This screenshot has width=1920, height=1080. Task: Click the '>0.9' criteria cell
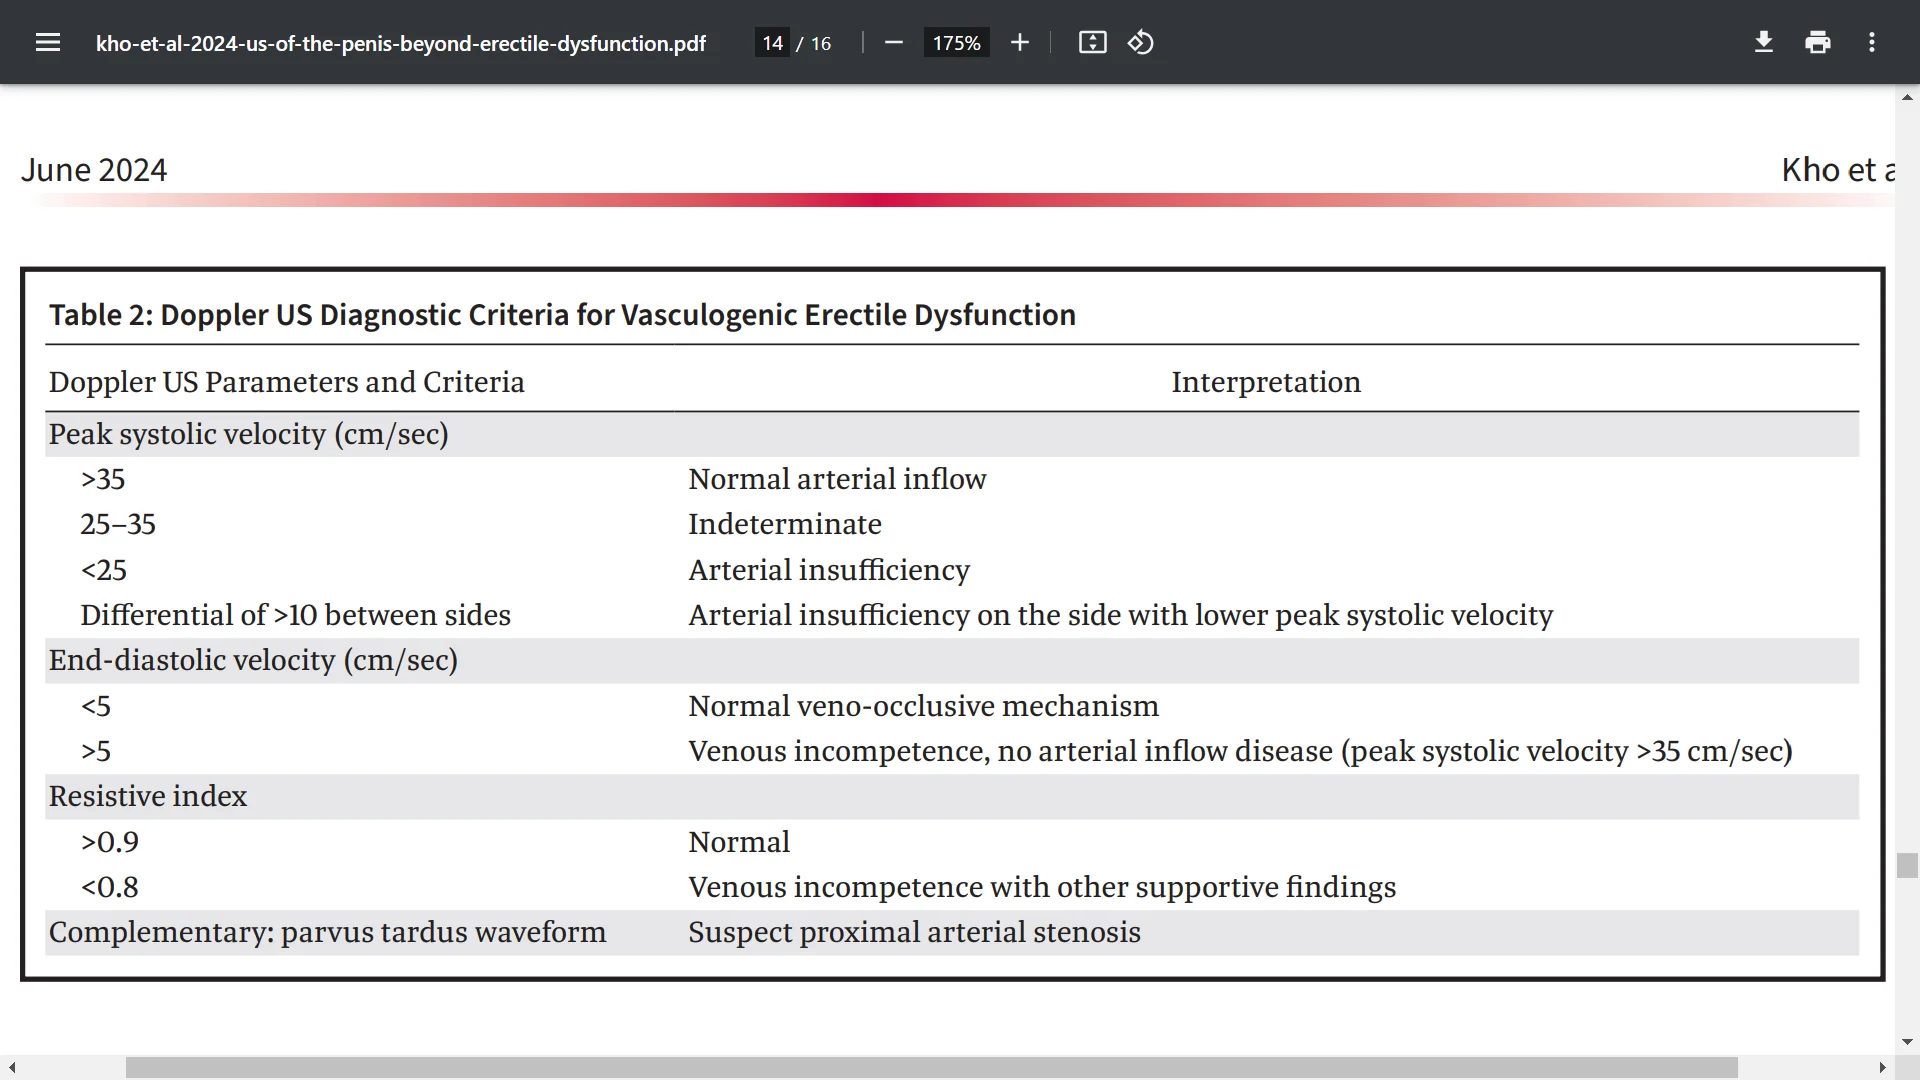tap(110, 842)
